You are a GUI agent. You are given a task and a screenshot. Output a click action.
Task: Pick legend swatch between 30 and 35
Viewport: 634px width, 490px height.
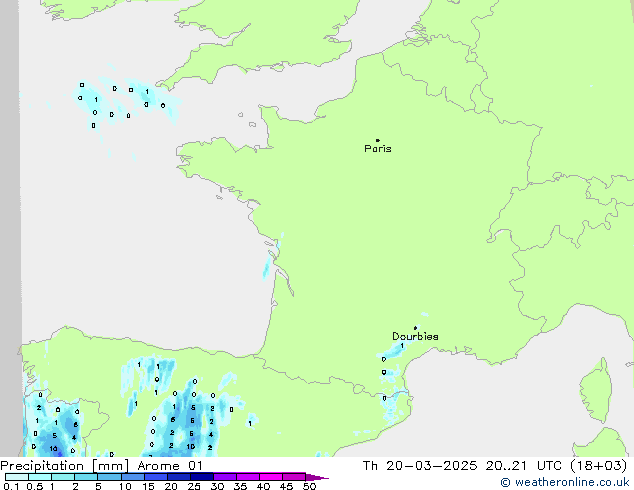tap(225, 477)
